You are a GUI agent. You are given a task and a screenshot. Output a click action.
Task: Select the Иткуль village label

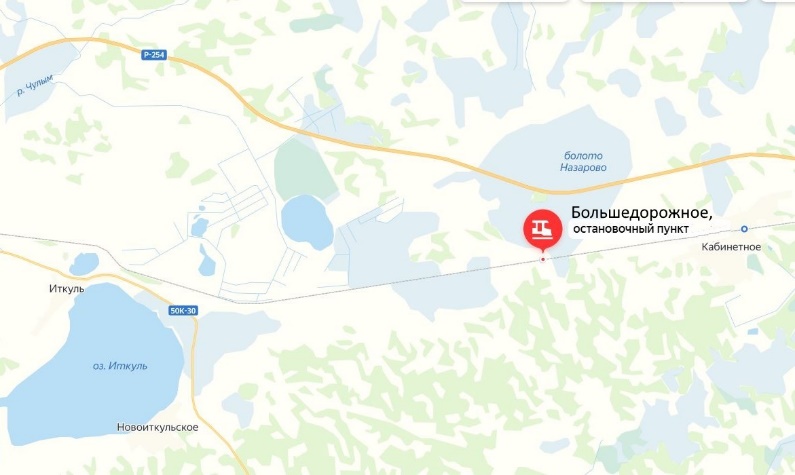click(66, 288)
